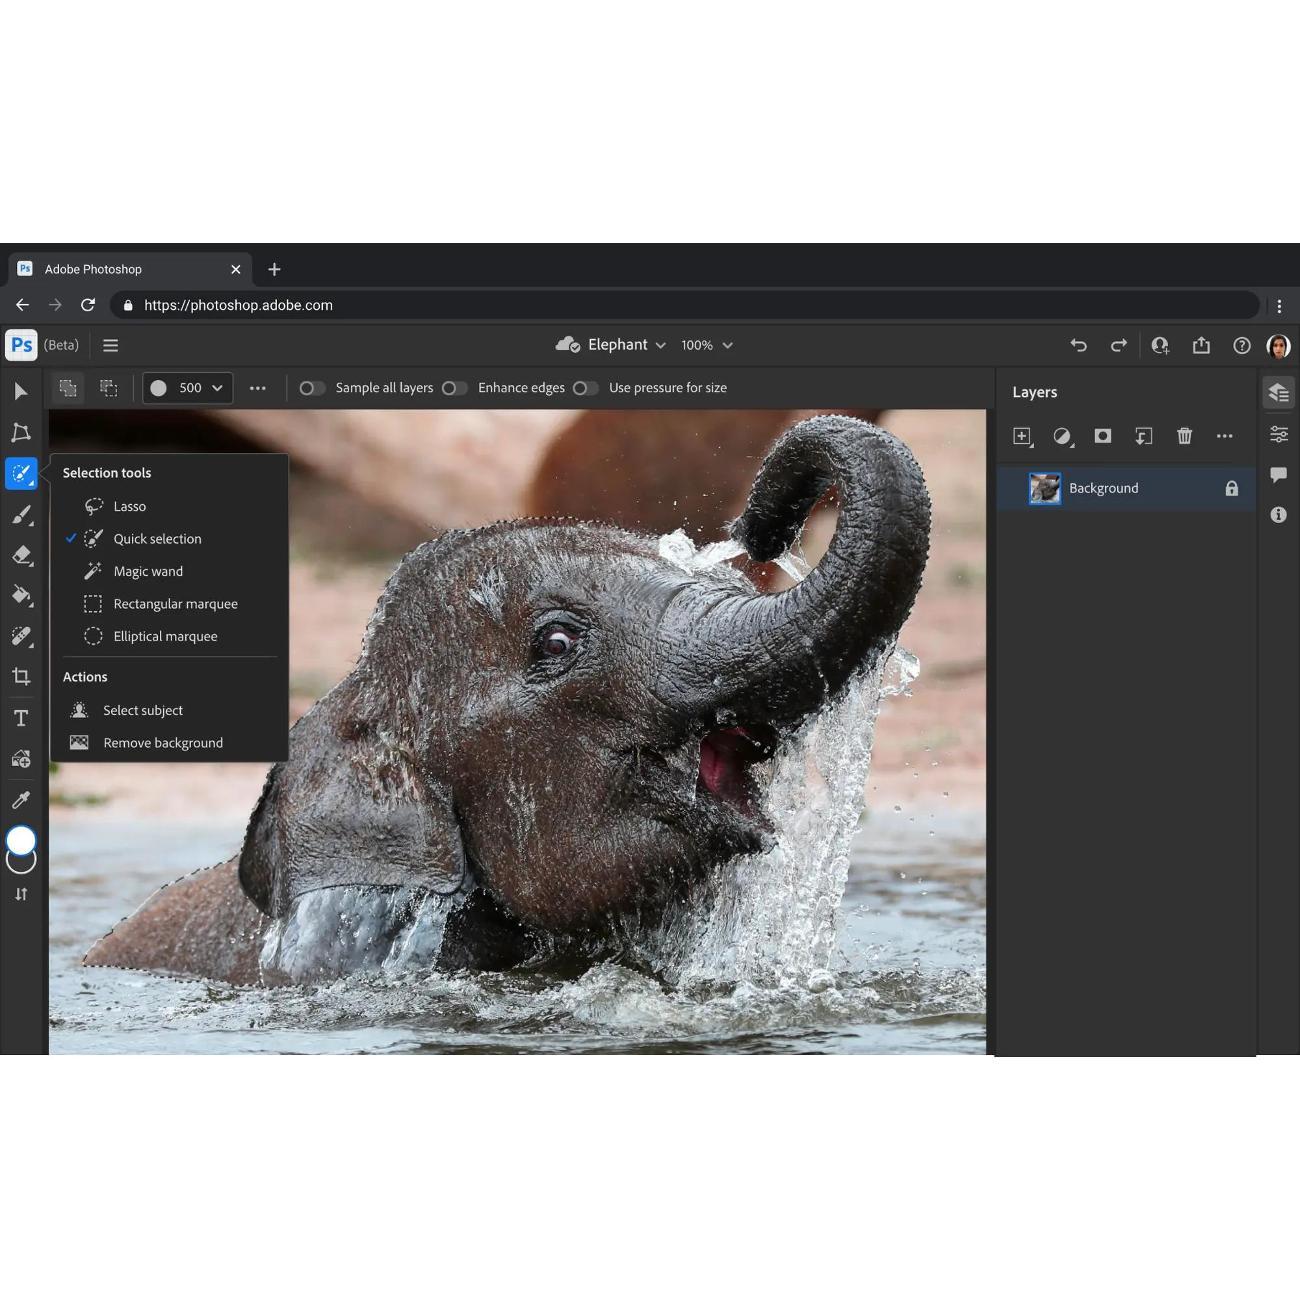Open the adjustments panel icon on the right edge
The width and height of the screenshot is (1300, 1300).
[1278, 434]
